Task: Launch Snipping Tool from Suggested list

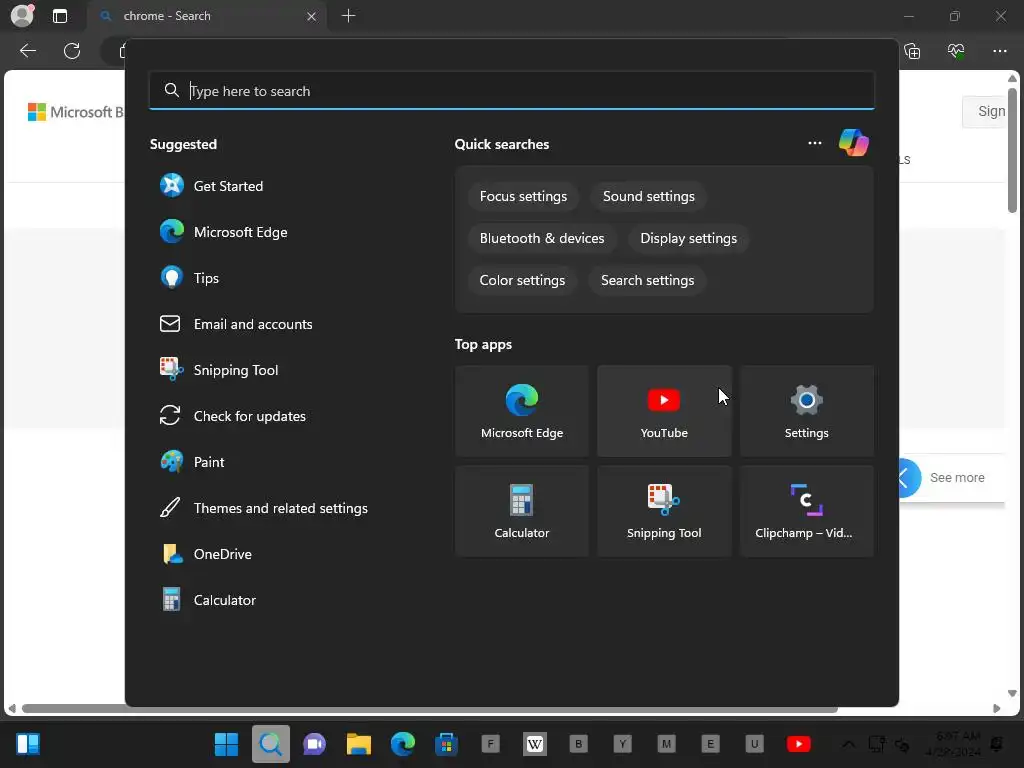Action: [x=219, y=370]
